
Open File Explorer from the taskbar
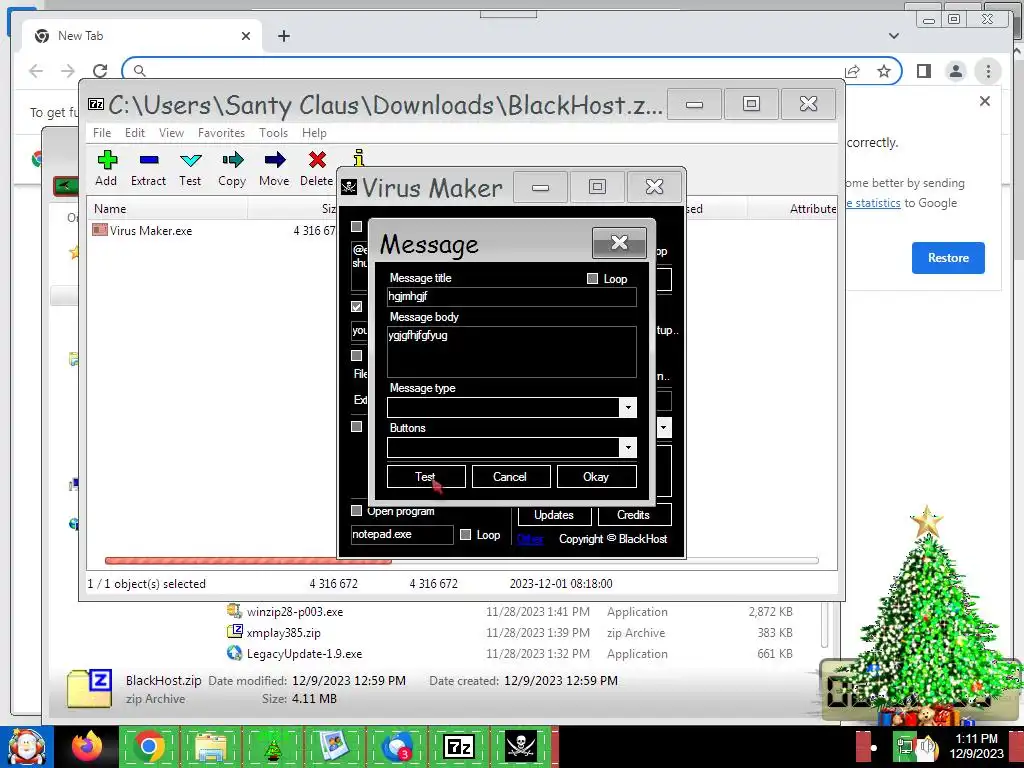pyautogui.click(x=211, y=748)
